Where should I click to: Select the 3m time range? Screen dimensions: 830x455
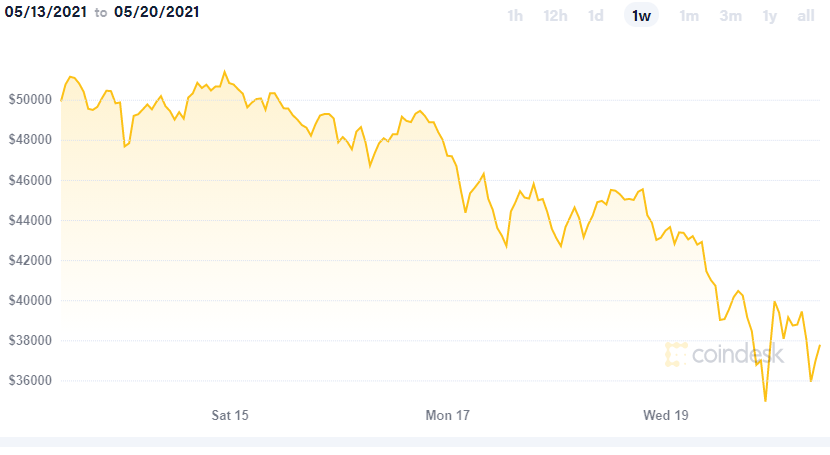pos(730,15)
